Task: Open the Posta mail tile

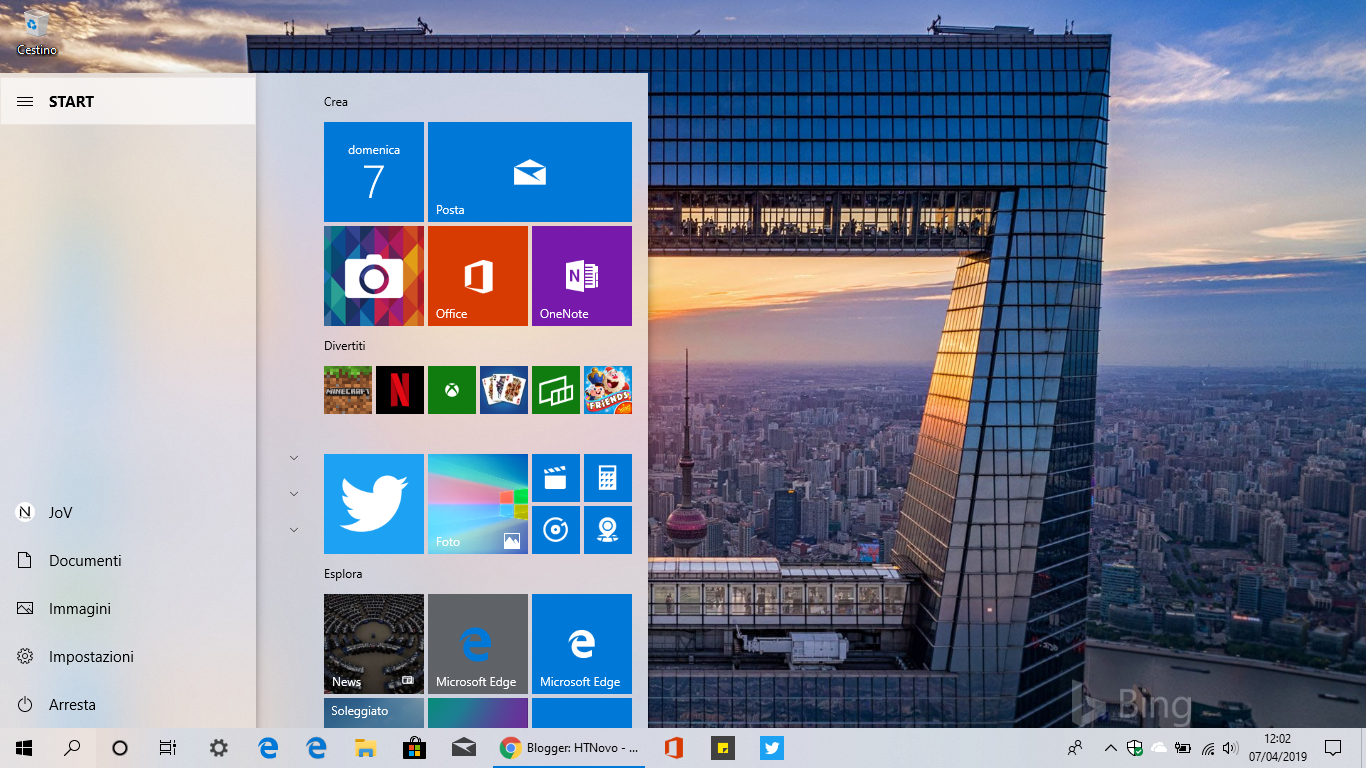Action: pyautogui.click(x=530, y=172)
